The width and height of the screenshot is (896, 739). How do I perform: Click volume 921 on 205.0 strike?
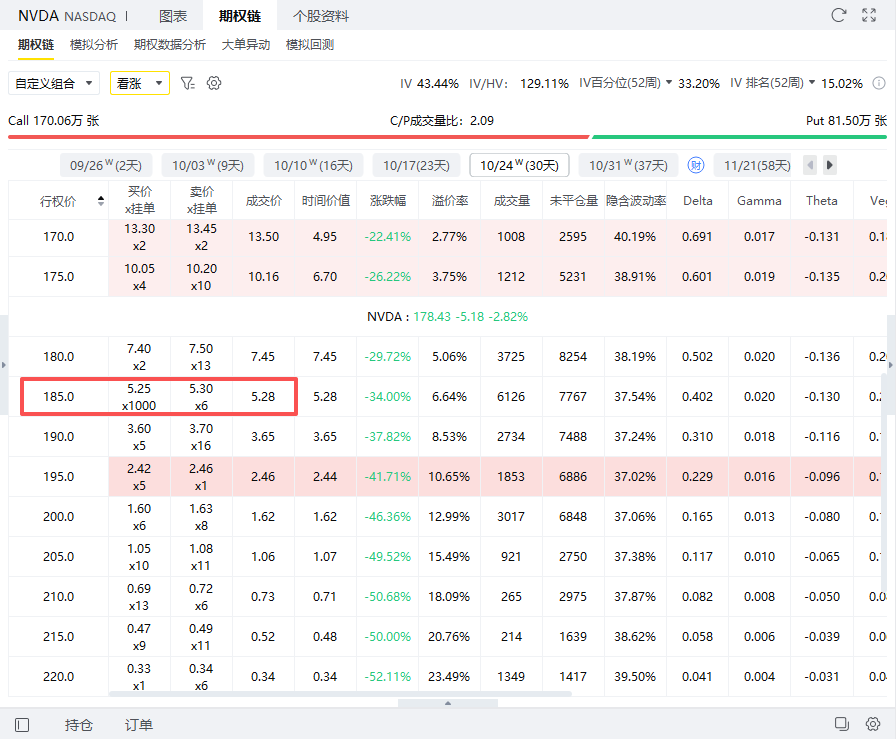[x=511, y=557]
